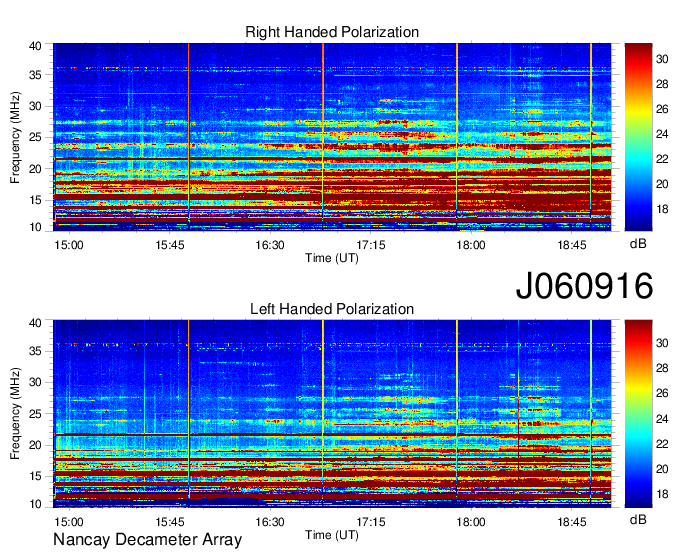680x552 pixels.
Task: Click the Left Handed Polarization title
Action: coord(332,309)
